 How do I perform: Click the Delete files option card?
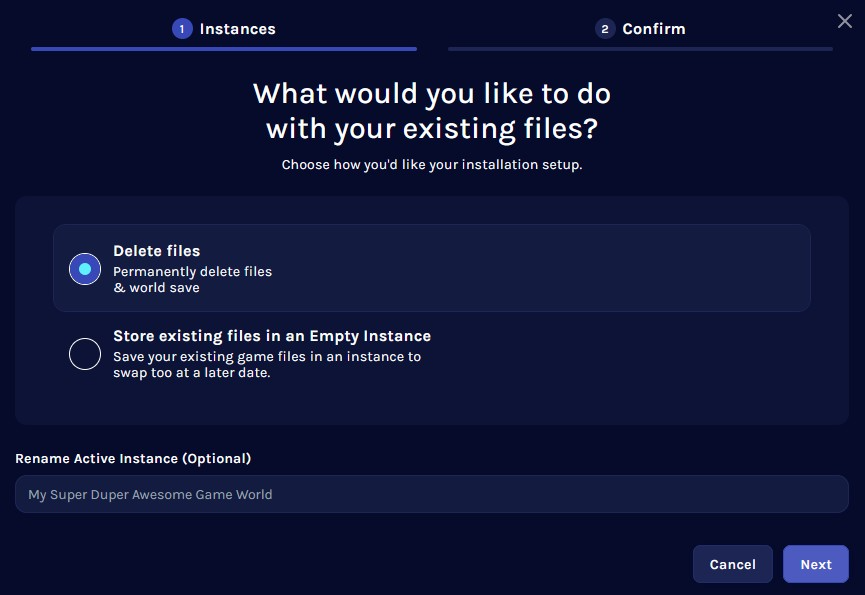tap(432, 268)
